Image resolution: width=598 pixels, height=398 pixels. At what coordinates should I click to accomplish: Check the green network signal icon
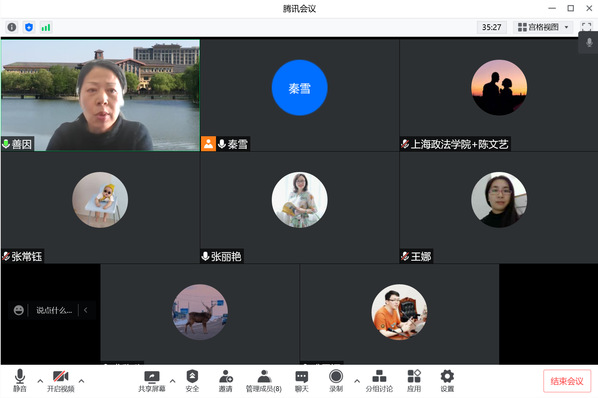[x=46, y=27]
